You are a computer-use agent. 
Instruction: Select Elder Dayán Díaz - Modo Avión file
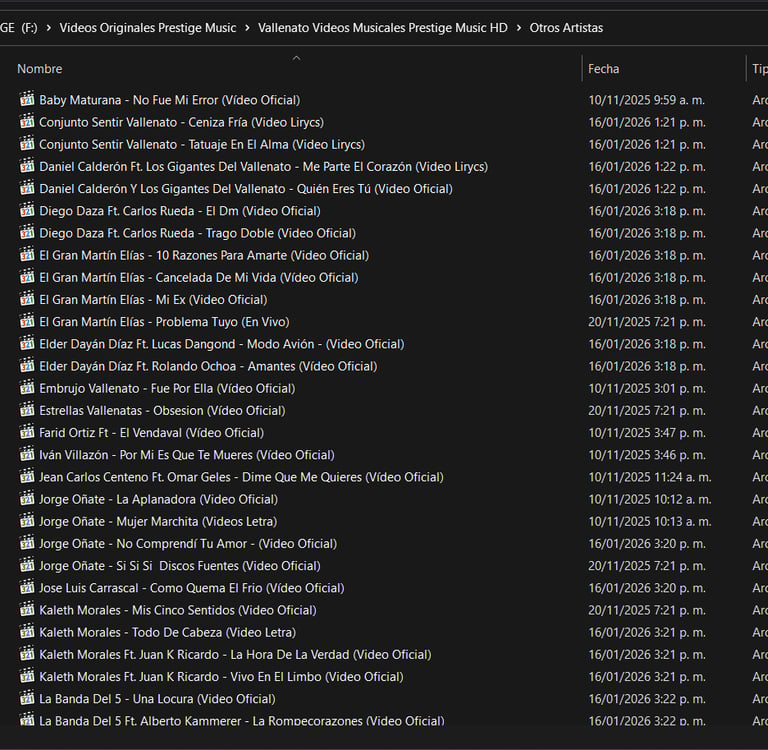222,344
